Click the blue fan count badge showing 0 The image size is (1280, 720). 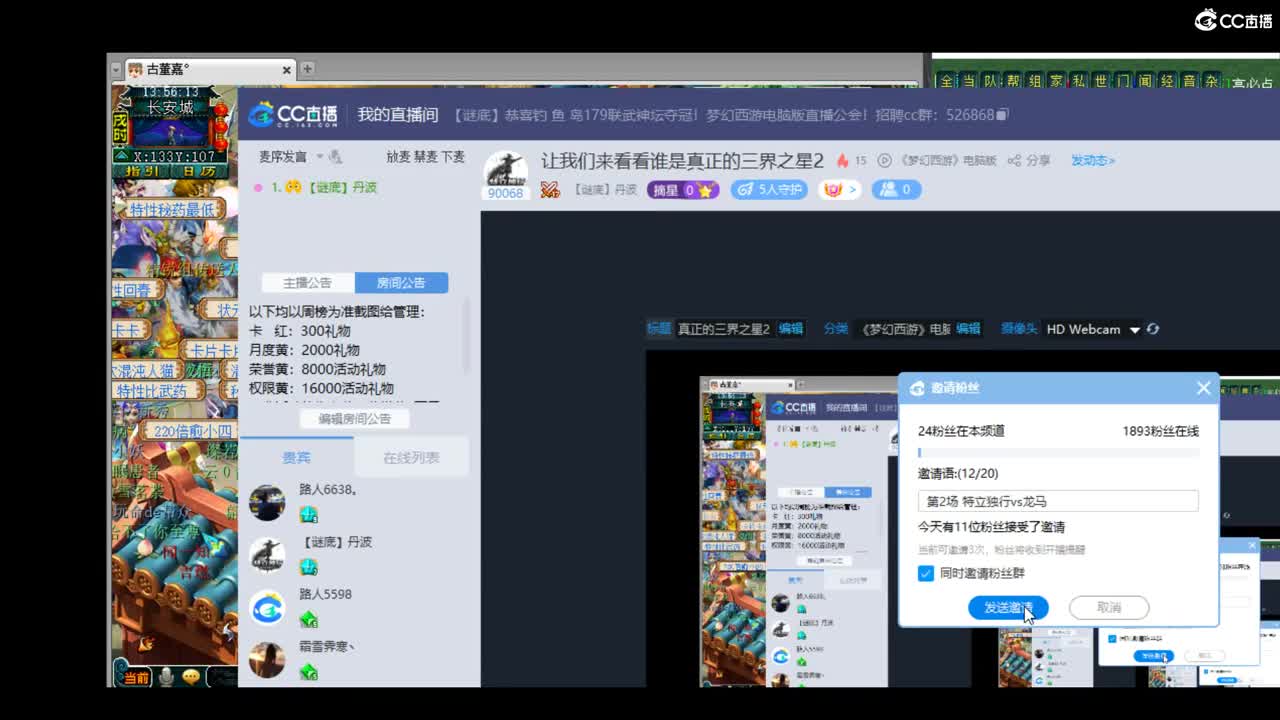pos(896,189)
